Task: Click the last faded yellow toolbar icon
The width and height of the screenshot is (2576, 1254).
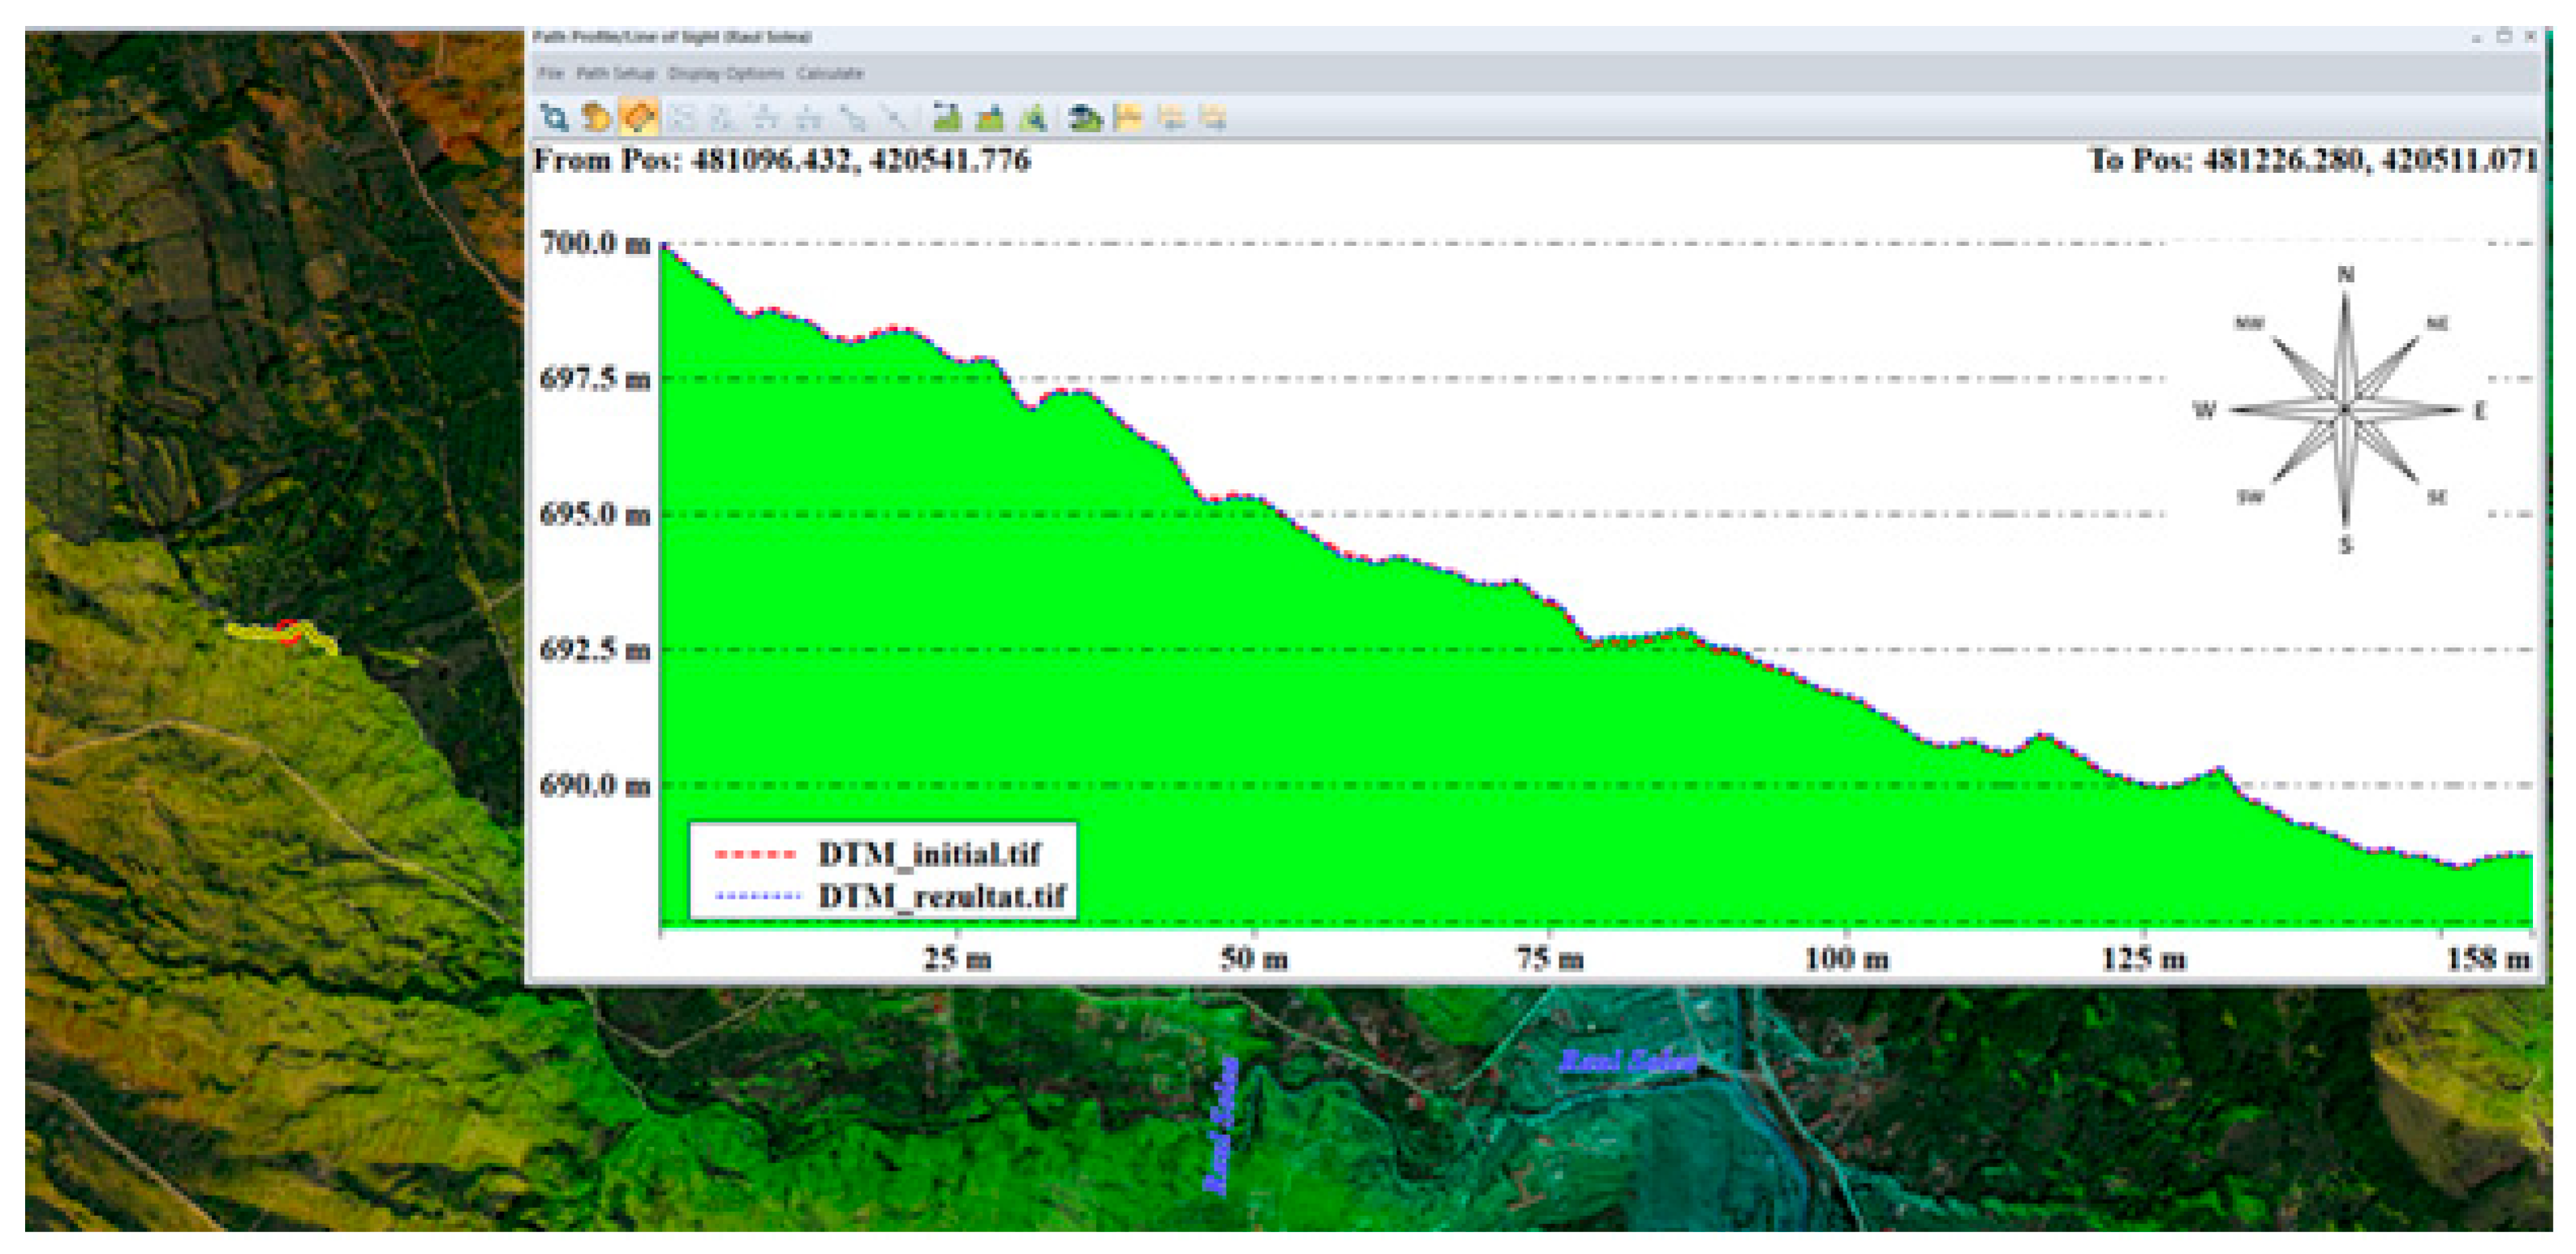Action: [1213, 118]
